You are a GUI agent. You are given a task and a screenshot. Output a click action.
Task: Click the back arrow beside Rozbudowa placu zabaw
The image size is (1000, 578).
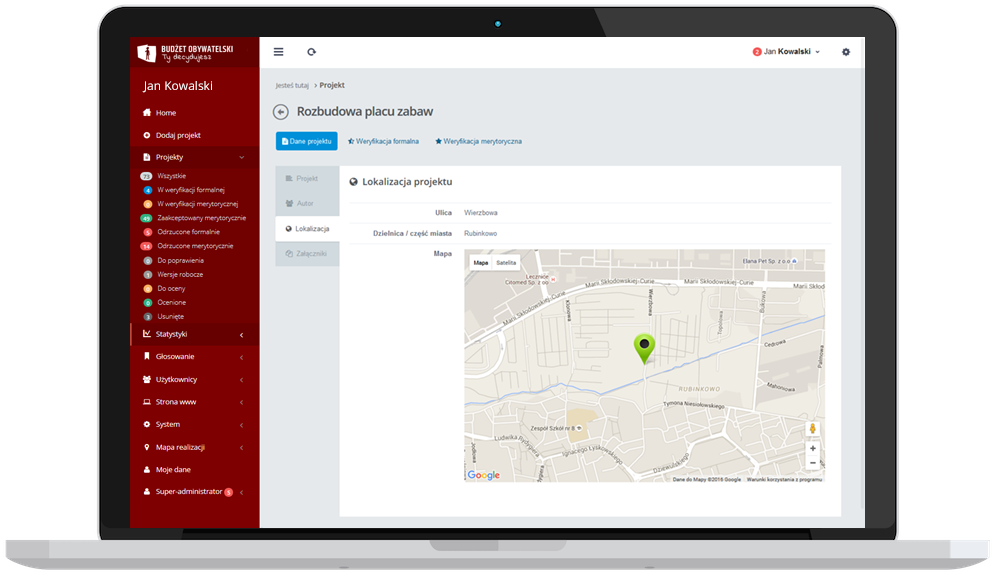click(x=281, y=112)
